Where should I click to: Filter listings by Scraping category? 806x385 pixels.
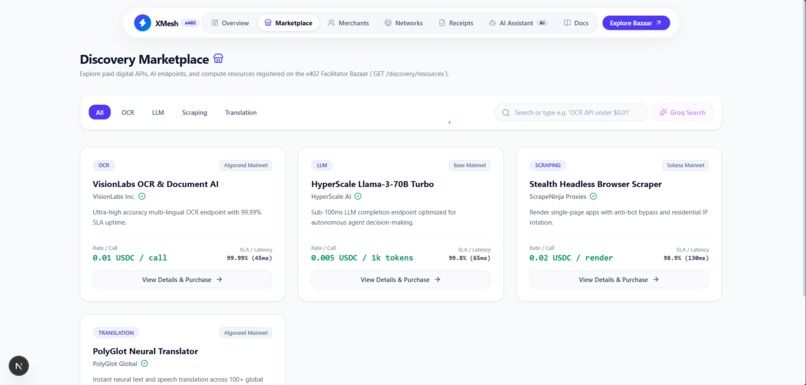click(x=194, y=112)
